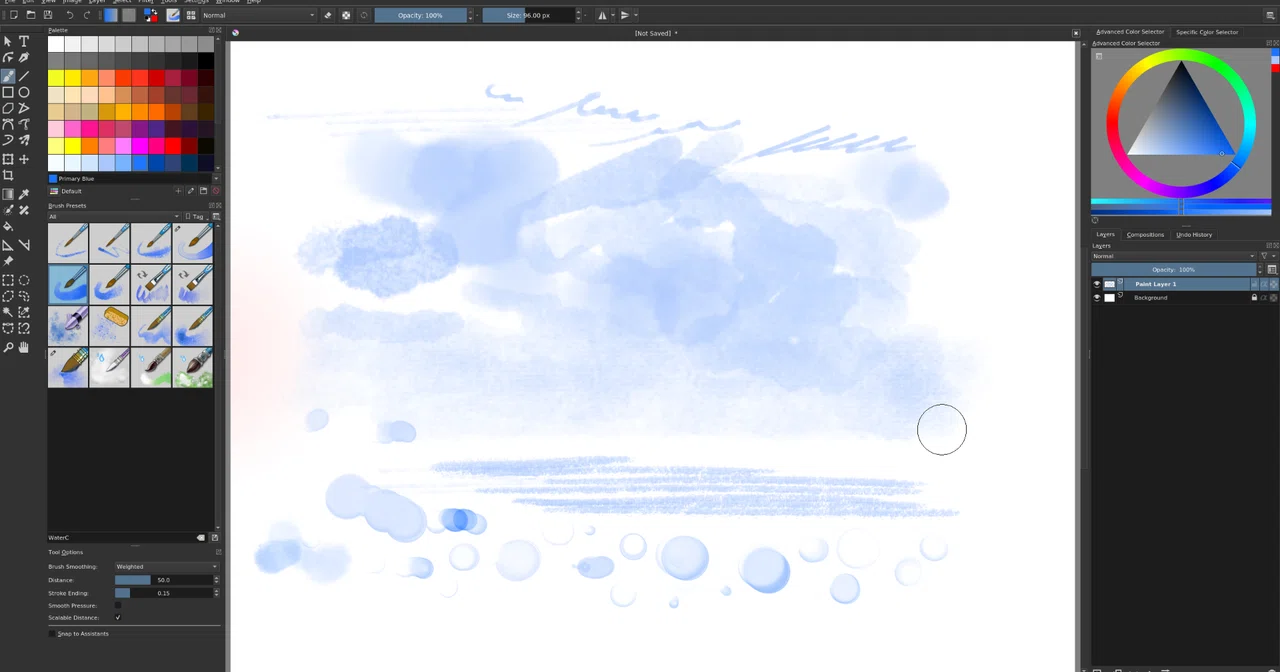Screen dimensions: 1280x672
Task: Select the Rectangular Selection tool
Action: pyautogui.click(x=8, y=280)
